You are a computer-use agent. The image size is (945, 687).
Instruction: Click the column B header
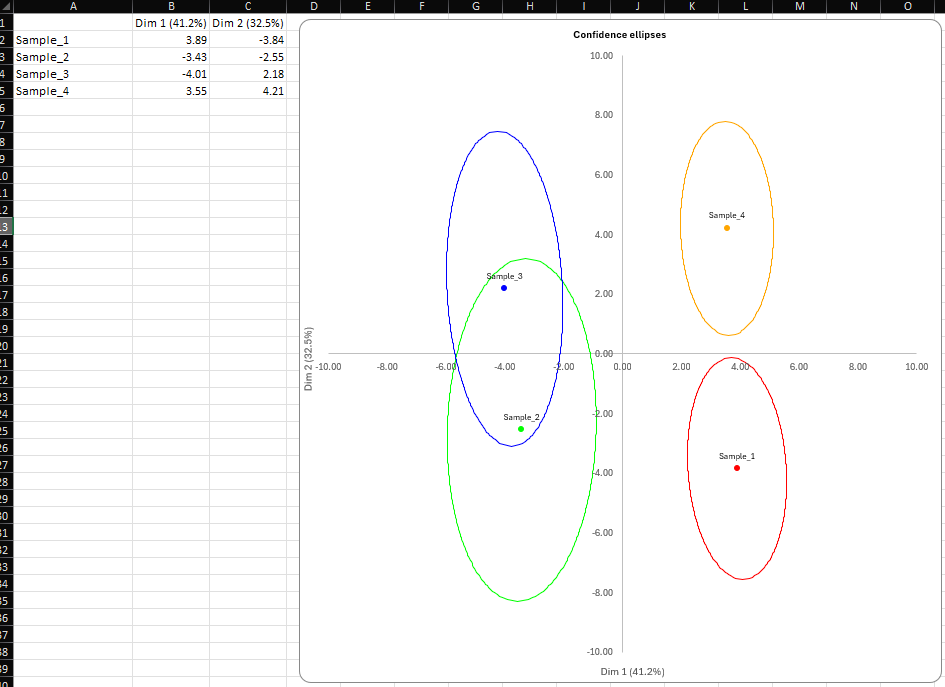point(171,6)
